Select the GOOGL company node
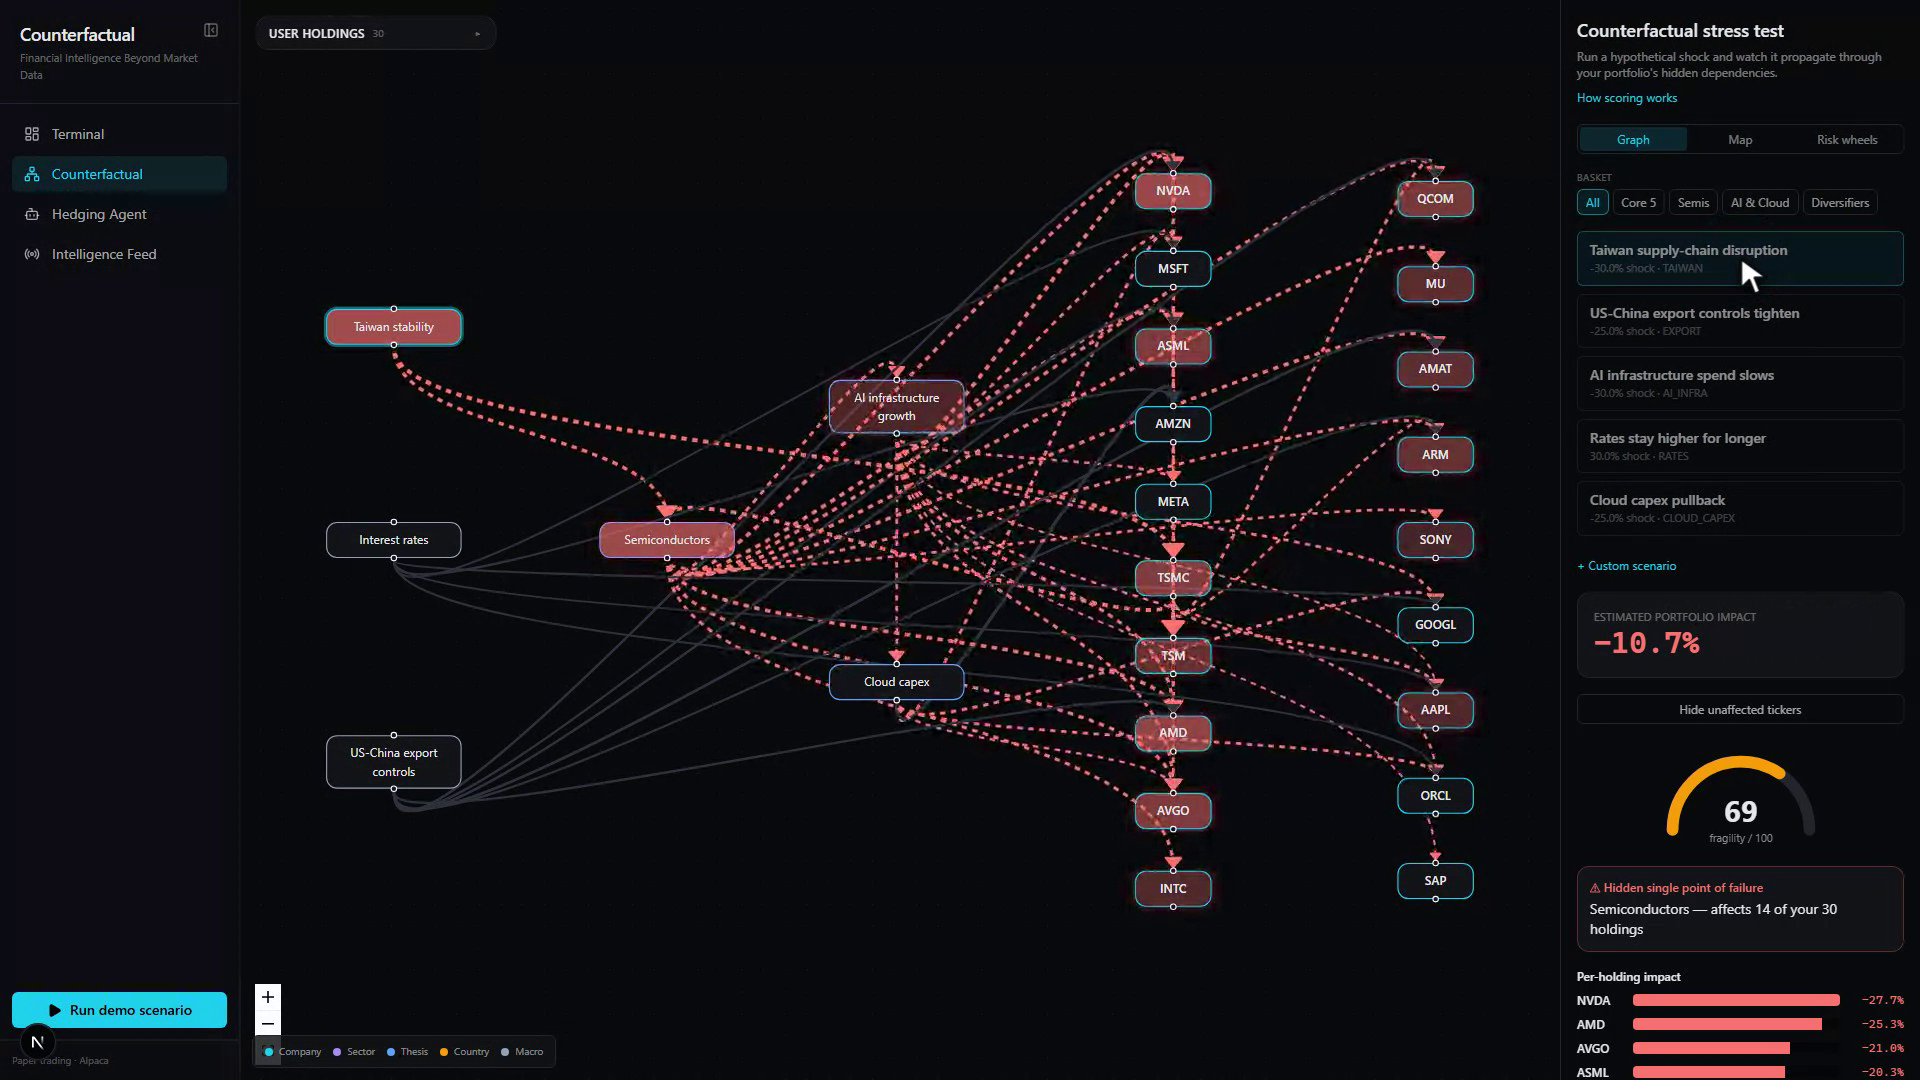This screenshot has height=1080, width=1920. (x=1435, y=625)
